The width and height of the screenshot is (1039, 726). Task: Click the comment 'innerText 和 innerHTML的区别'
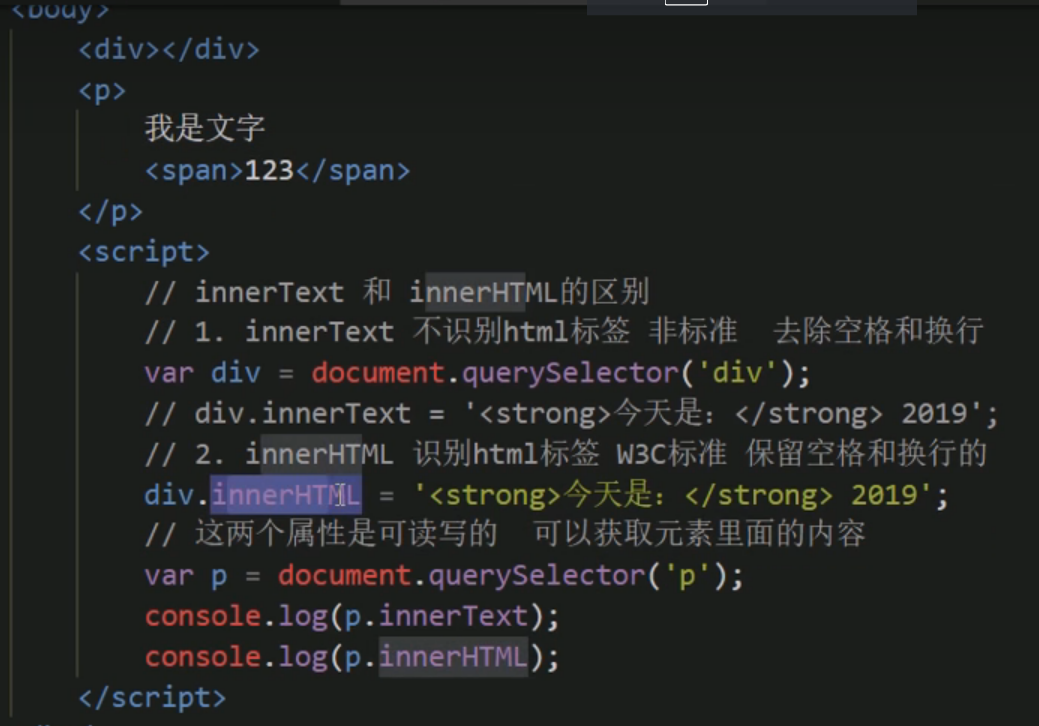click(x=397, y=292)
